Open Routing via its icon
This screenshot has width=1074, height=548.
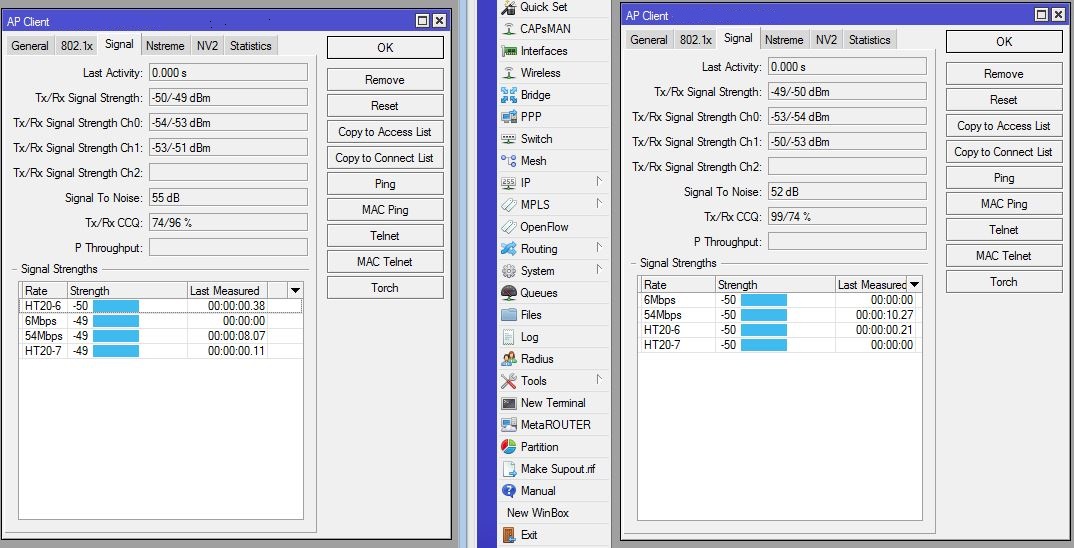[508, 249]
